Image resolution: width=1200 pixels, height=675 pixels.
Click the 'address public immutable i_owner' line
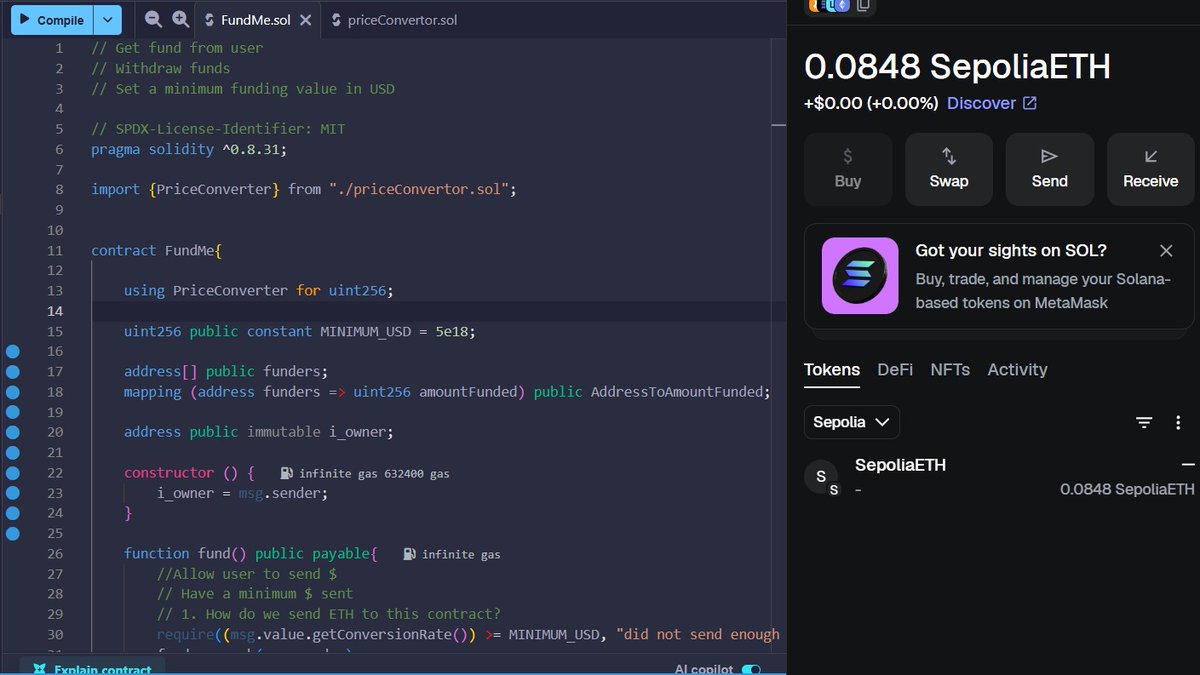coord(259,432)
